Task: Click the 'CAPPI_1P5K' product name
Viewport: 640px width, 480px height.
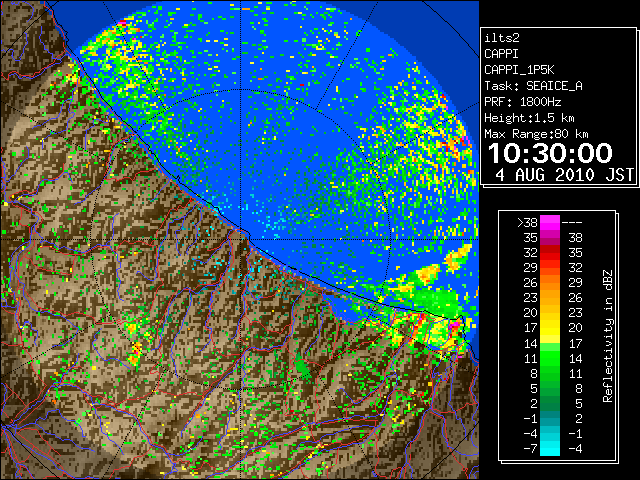Action: click(x=519, y=70)
